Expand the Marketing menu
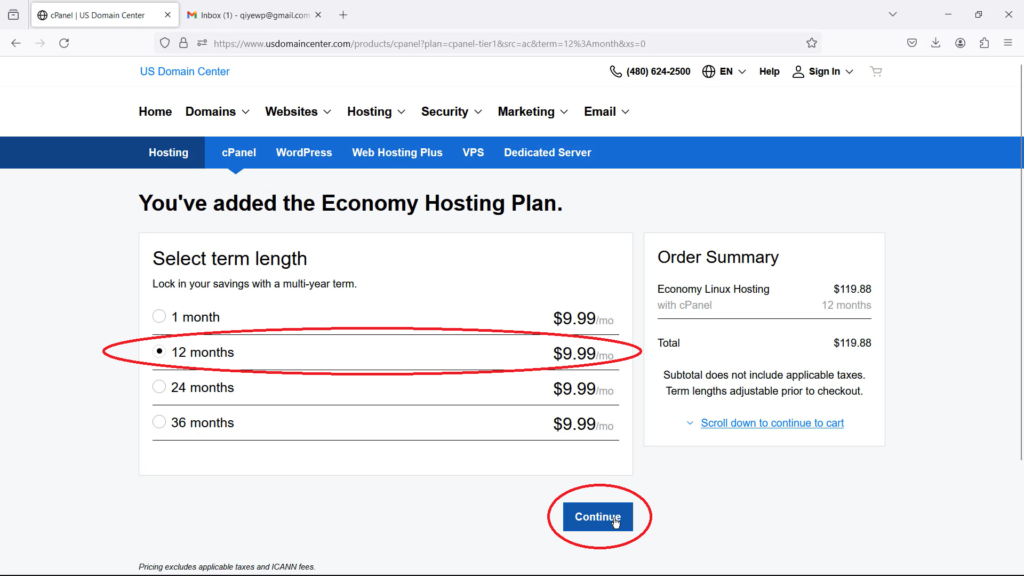 [533, 112]
